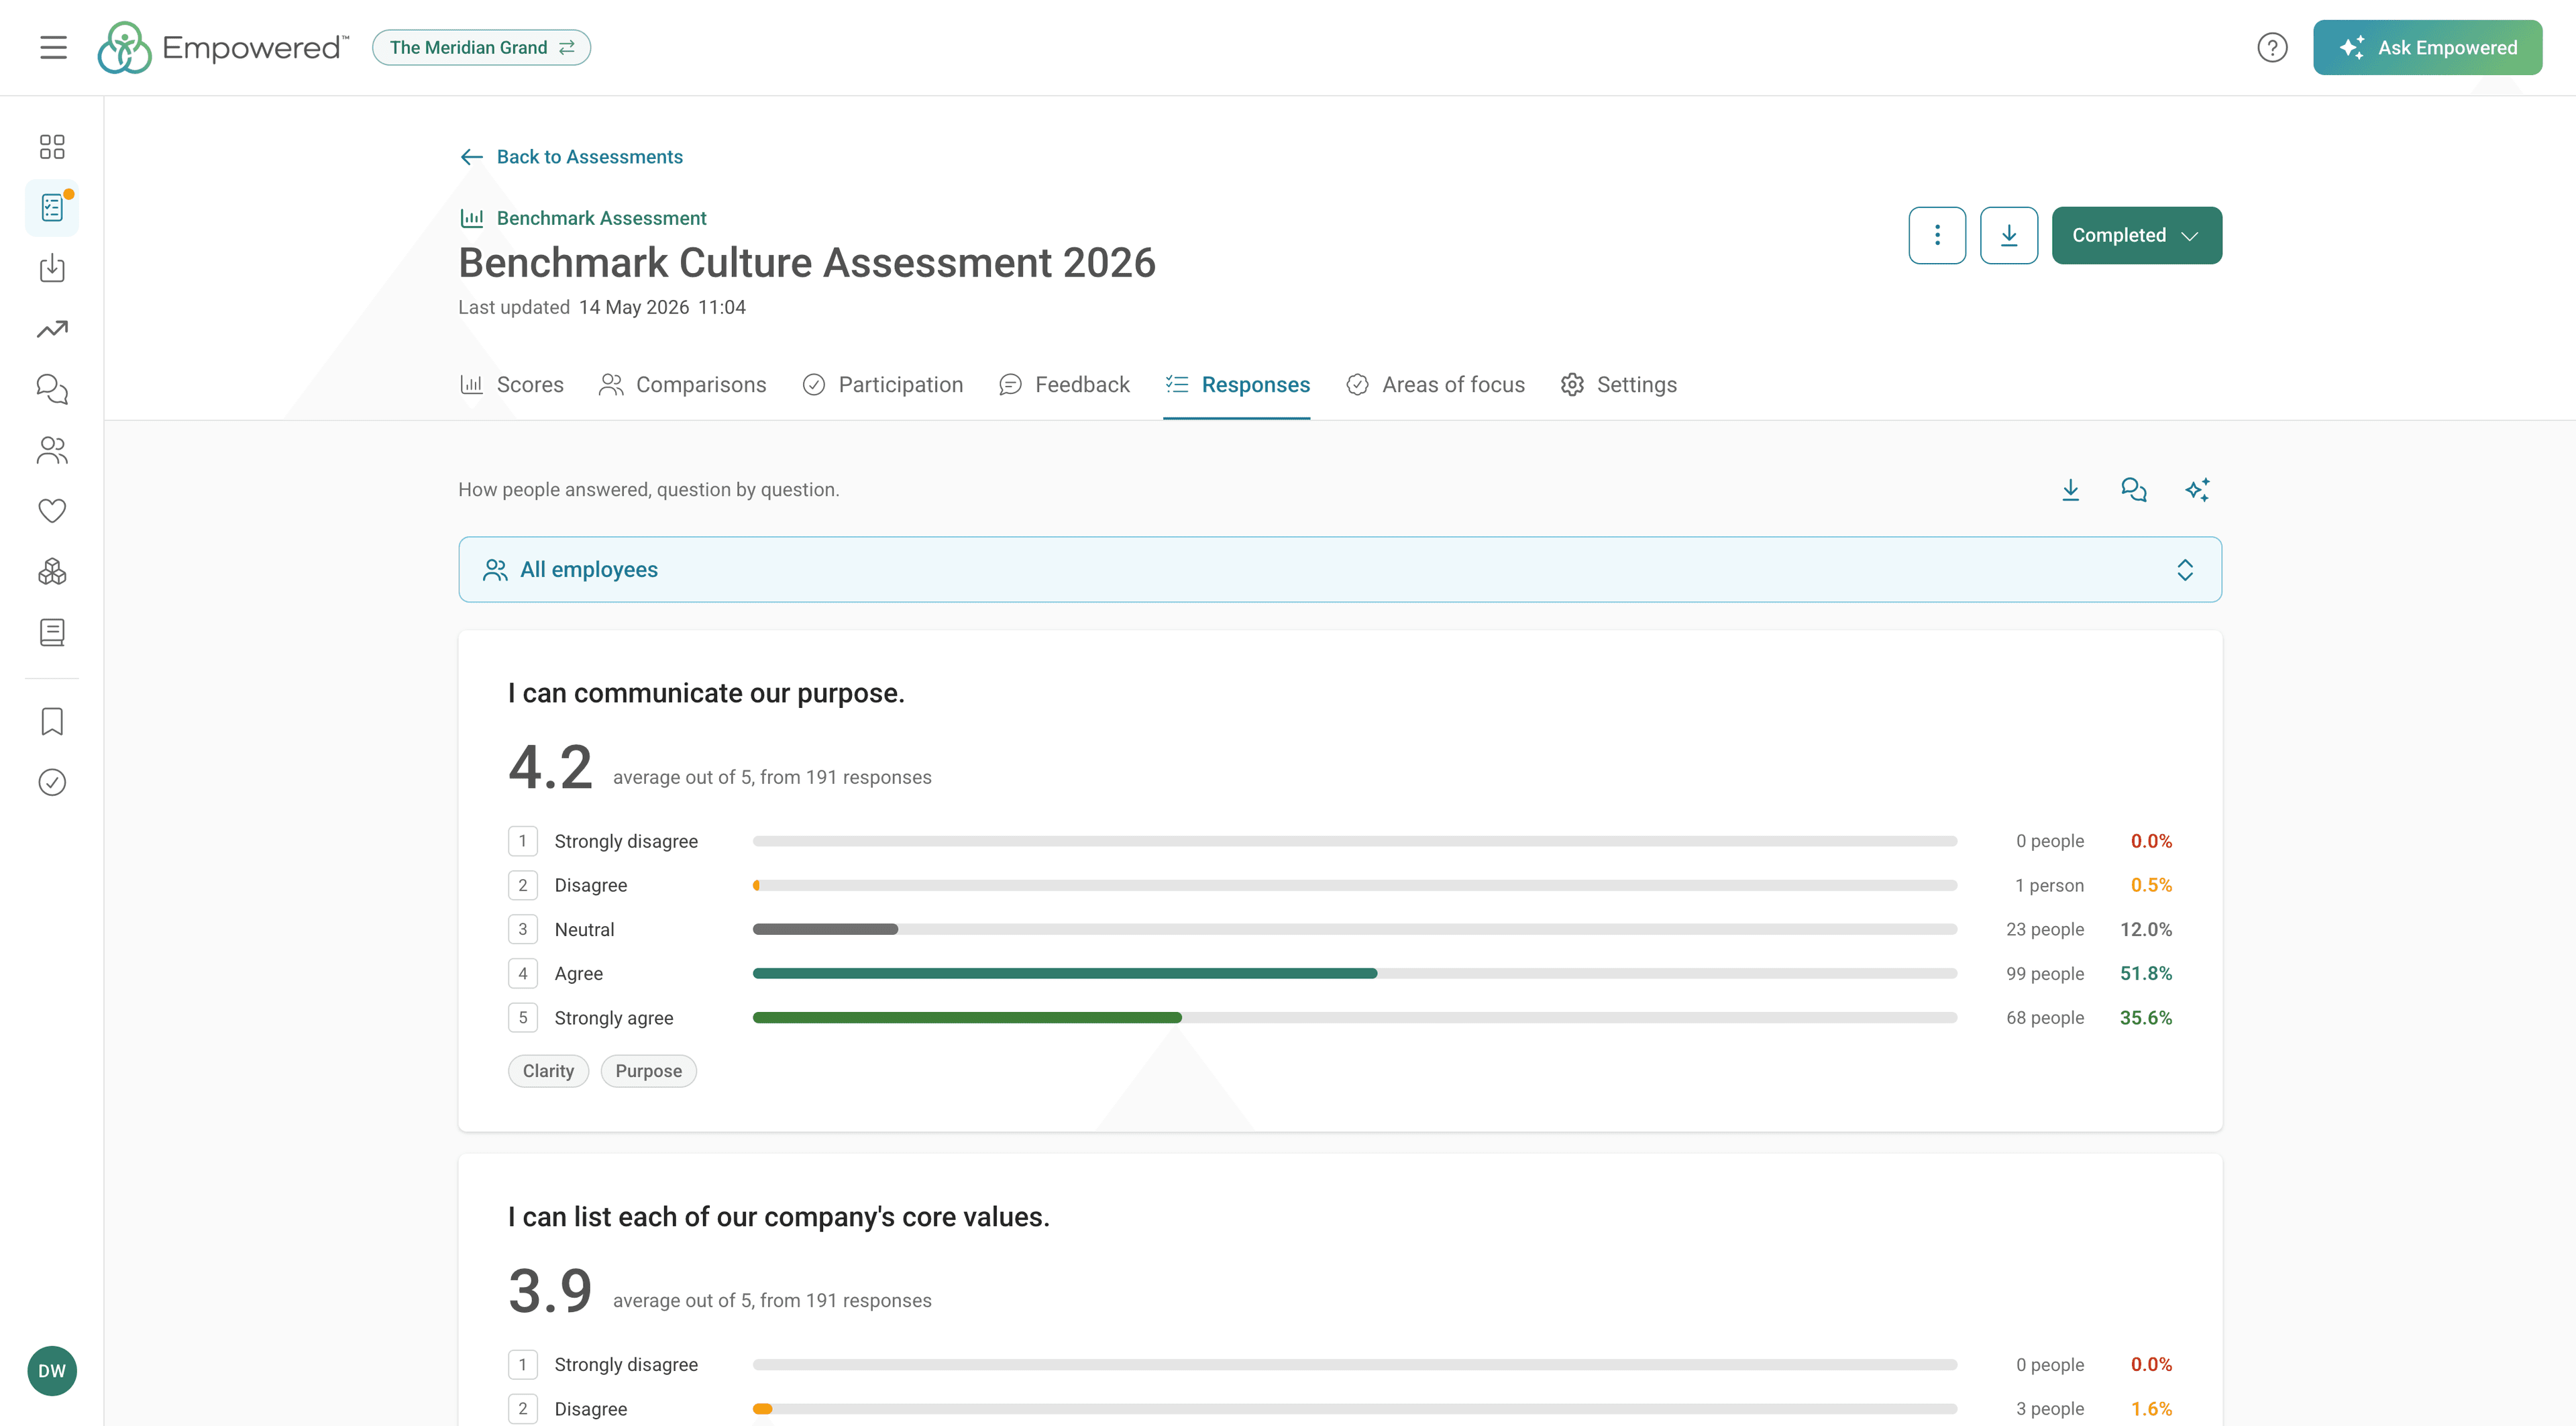
Task: Click the Purpose tag
Action: 648,1071
